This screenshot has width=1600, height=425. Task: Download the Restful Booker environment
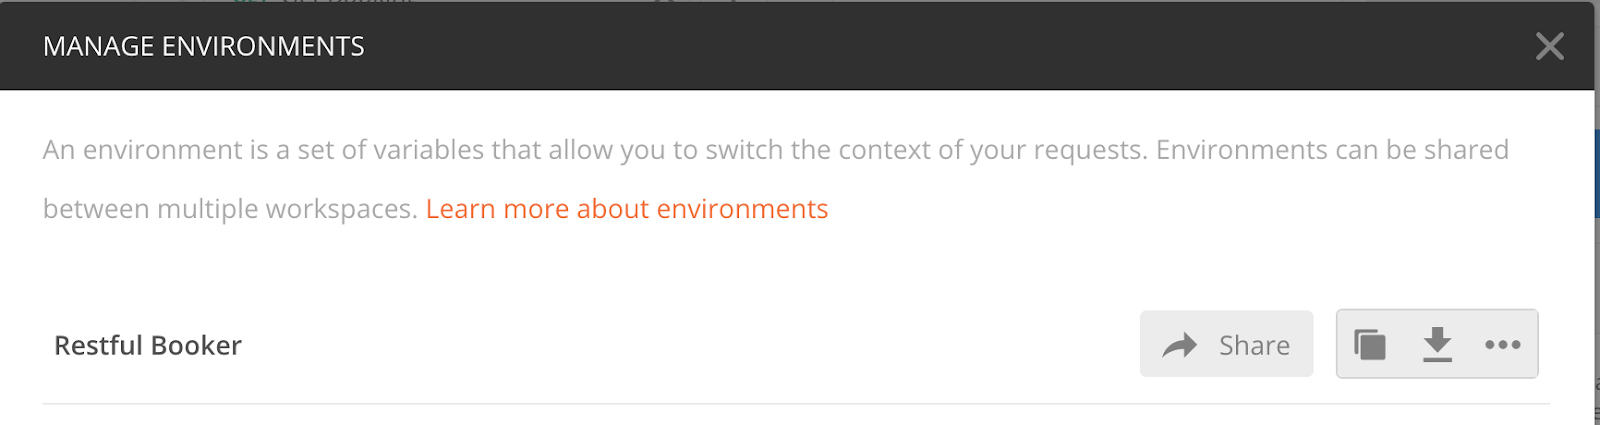(1437, 345)
